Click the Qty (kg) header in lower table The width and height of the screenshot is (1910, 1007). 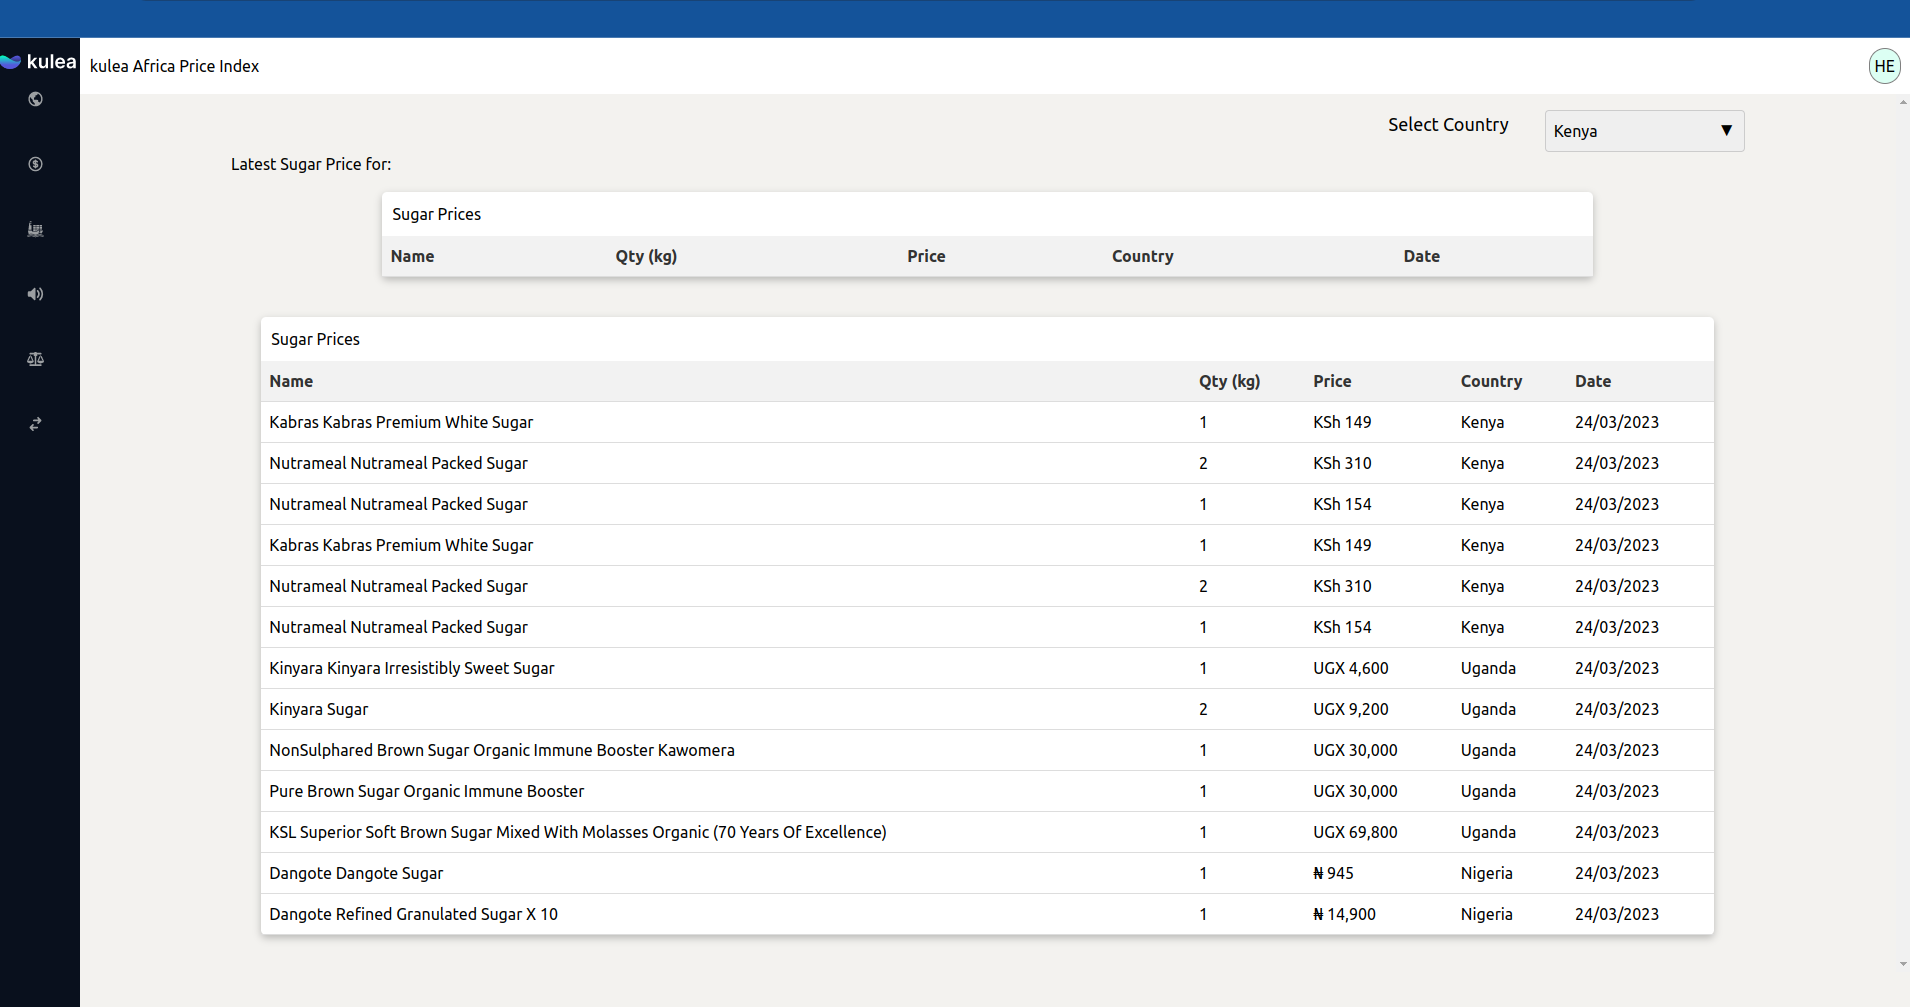point(1229,381)
